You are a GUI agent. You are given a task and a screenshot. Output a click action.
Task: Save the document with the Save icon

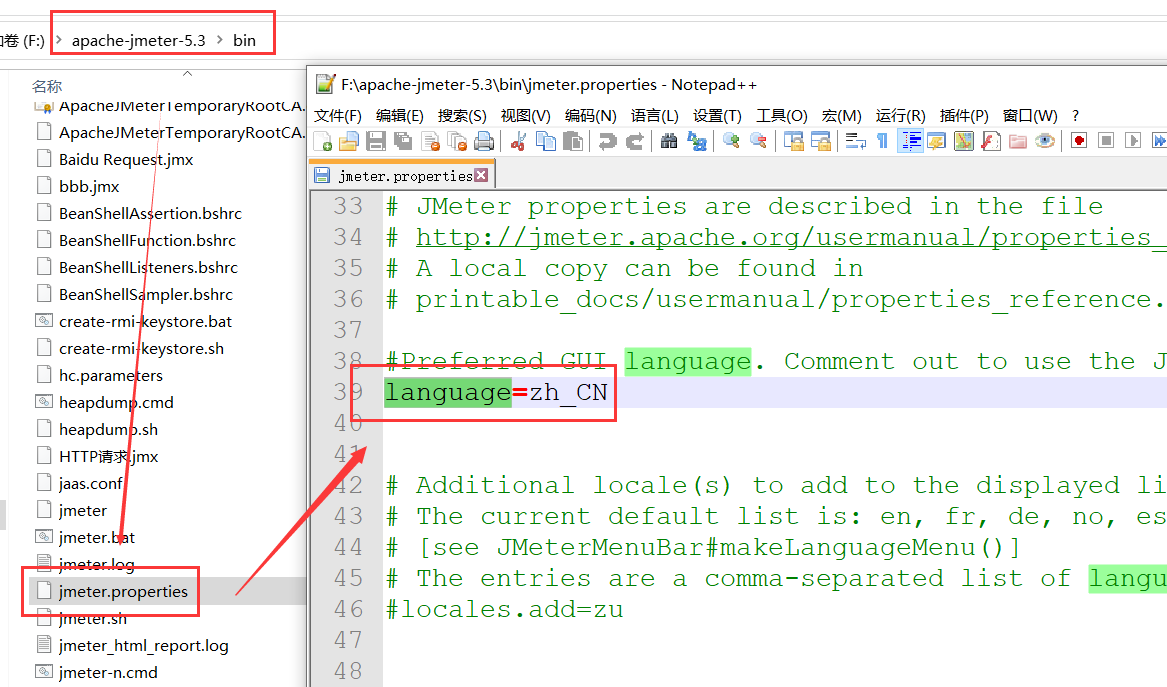point(376,141)
